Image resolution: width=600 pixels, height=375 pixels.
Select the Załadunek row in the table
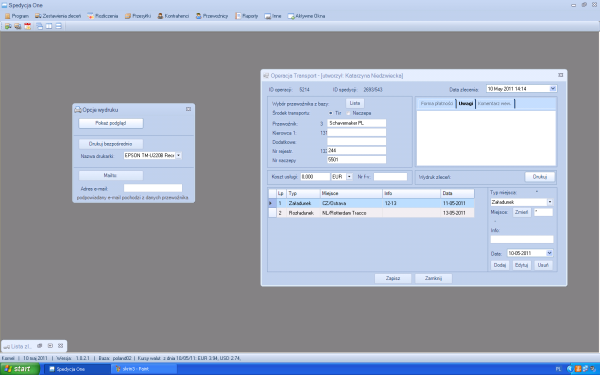tap(371, 203)
